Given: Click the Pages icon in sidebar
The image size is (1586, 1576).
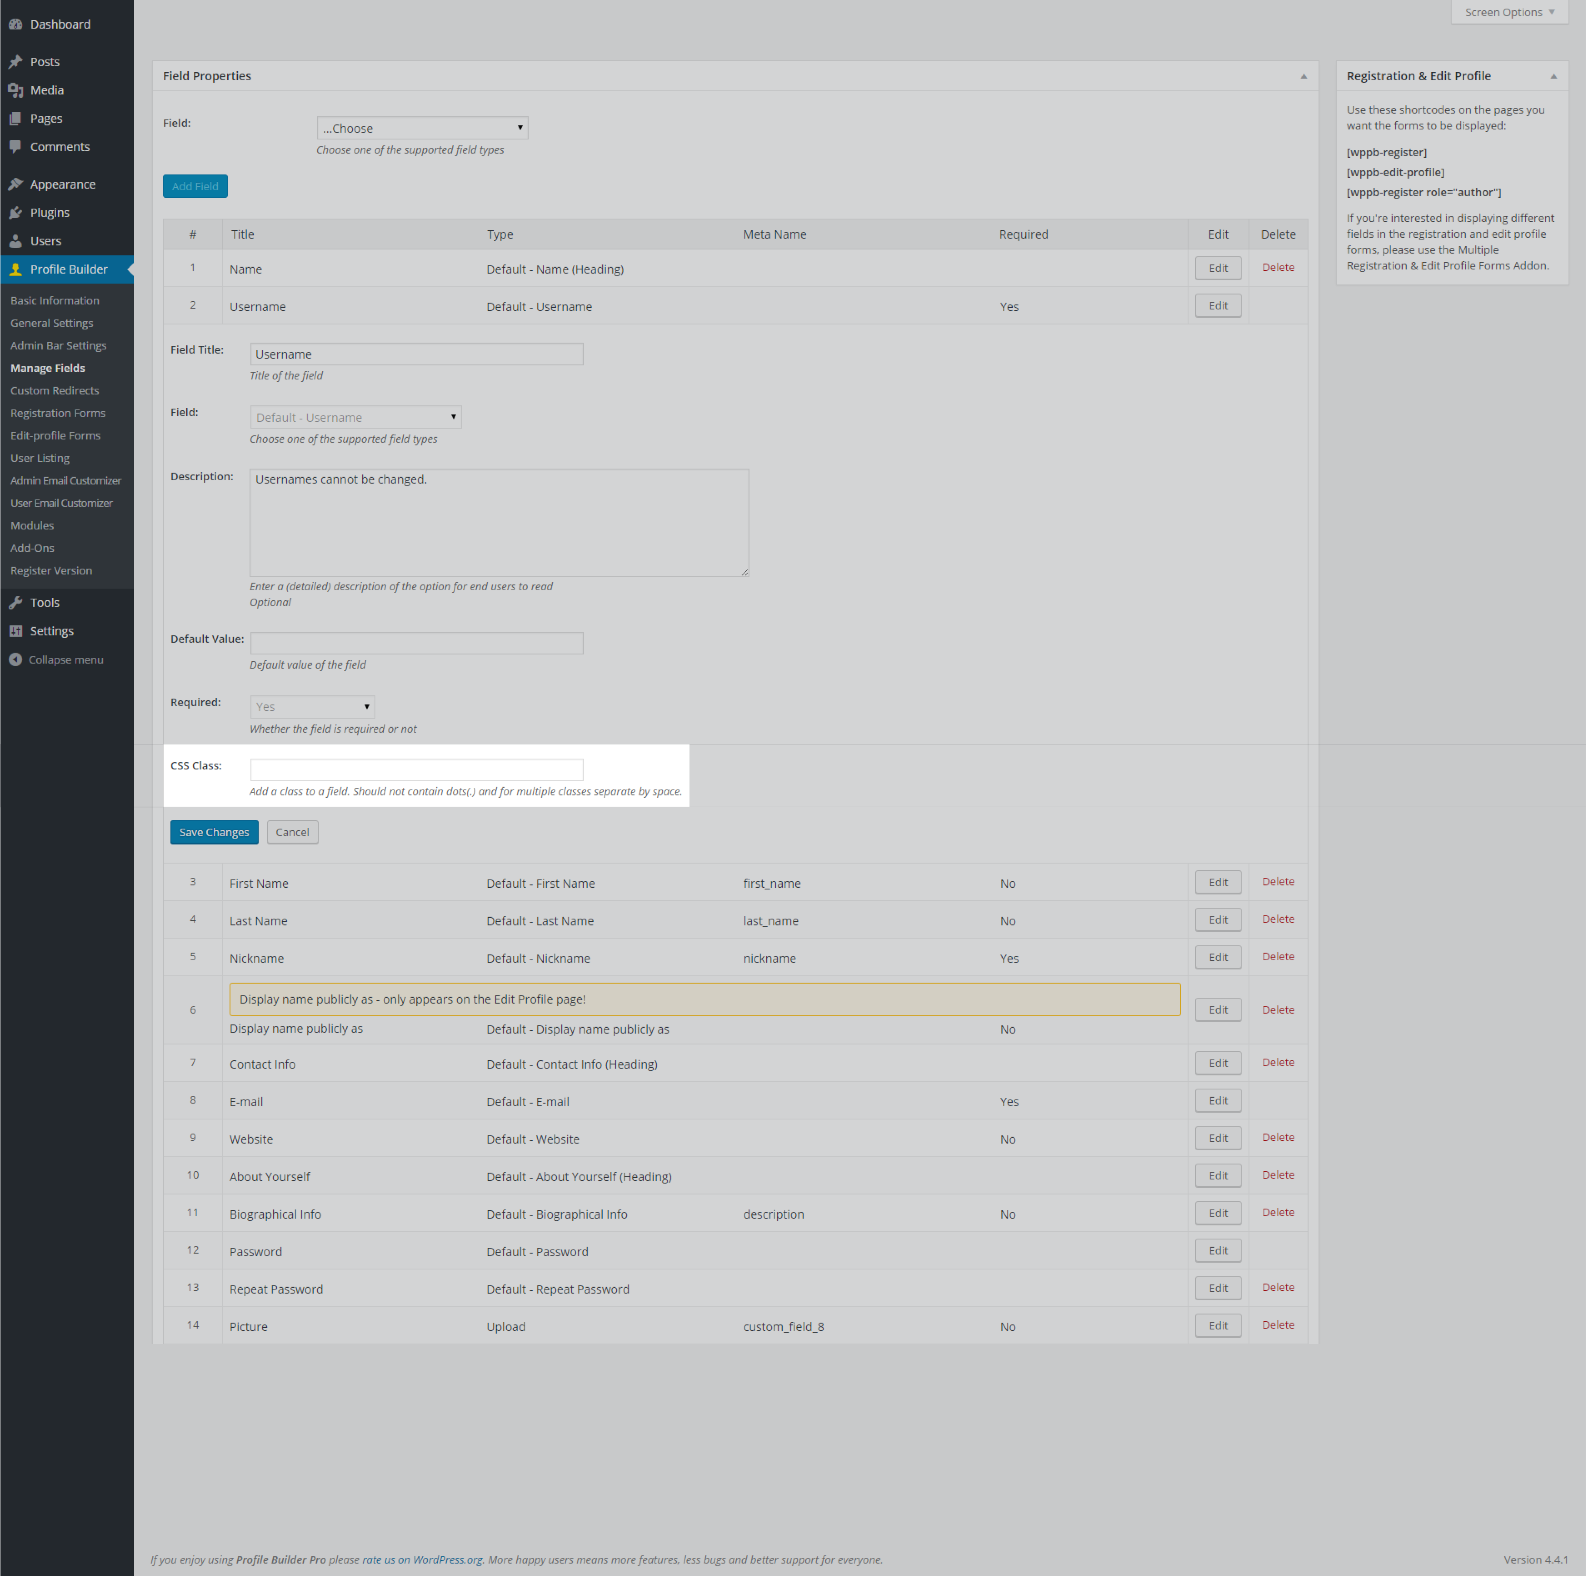Looking at the screenshot, I should click(x=16, y=118).
